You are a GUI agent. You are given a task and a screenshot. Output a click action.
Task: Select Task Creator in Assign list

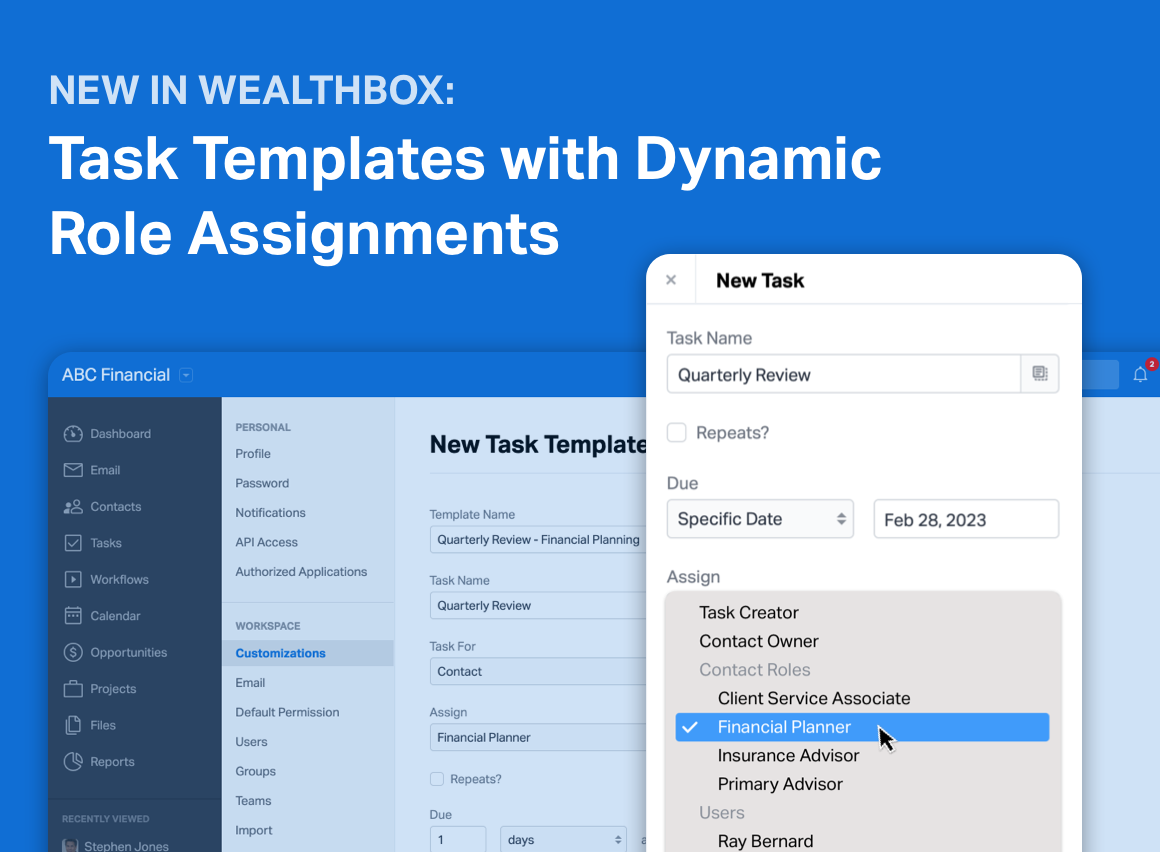coord(749,612)
